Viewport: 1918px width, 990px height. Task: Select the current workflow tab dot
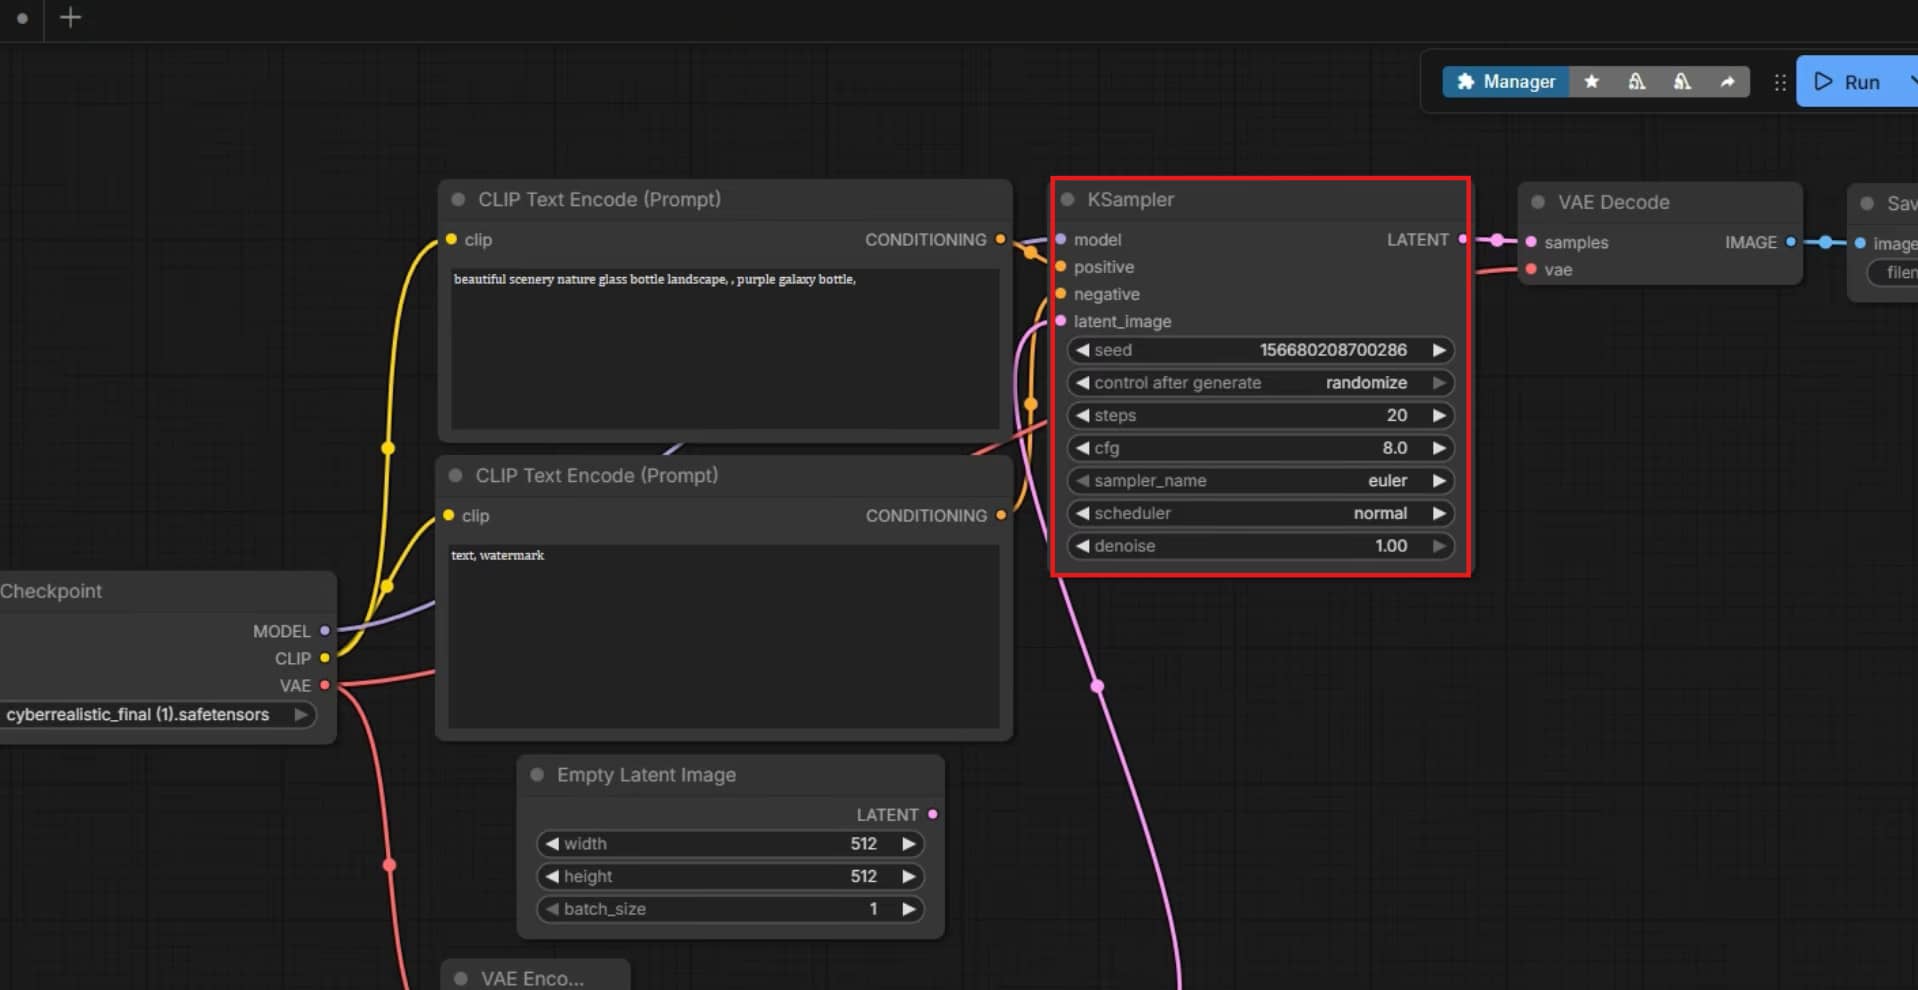[22, 18]
